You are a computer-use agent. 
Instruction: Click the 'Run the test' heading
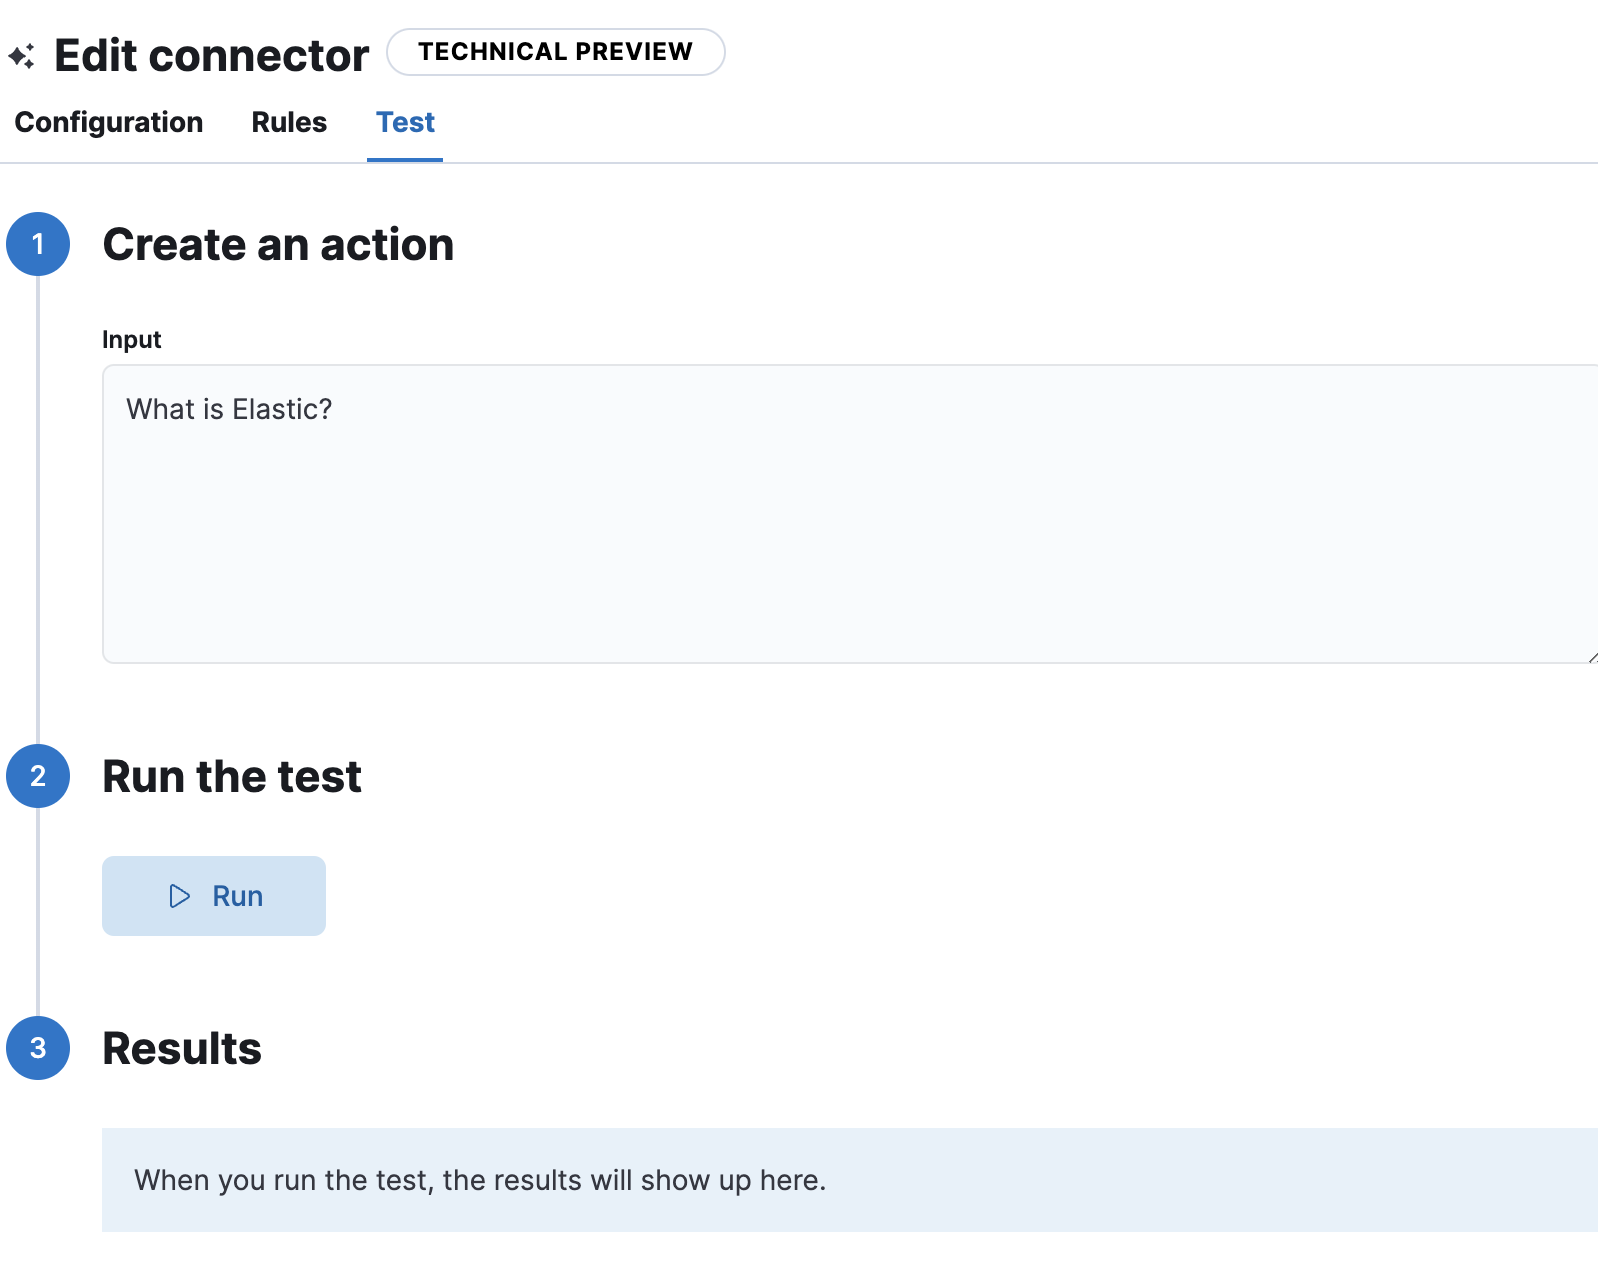coord(232,777)
